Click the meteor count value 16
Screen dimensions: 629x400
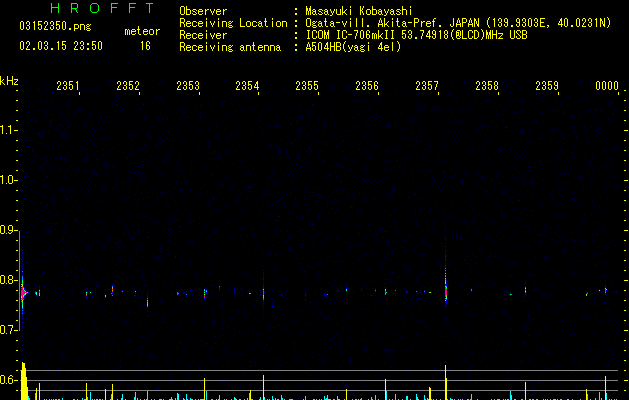pyautogui.click(x=145, y=46)
